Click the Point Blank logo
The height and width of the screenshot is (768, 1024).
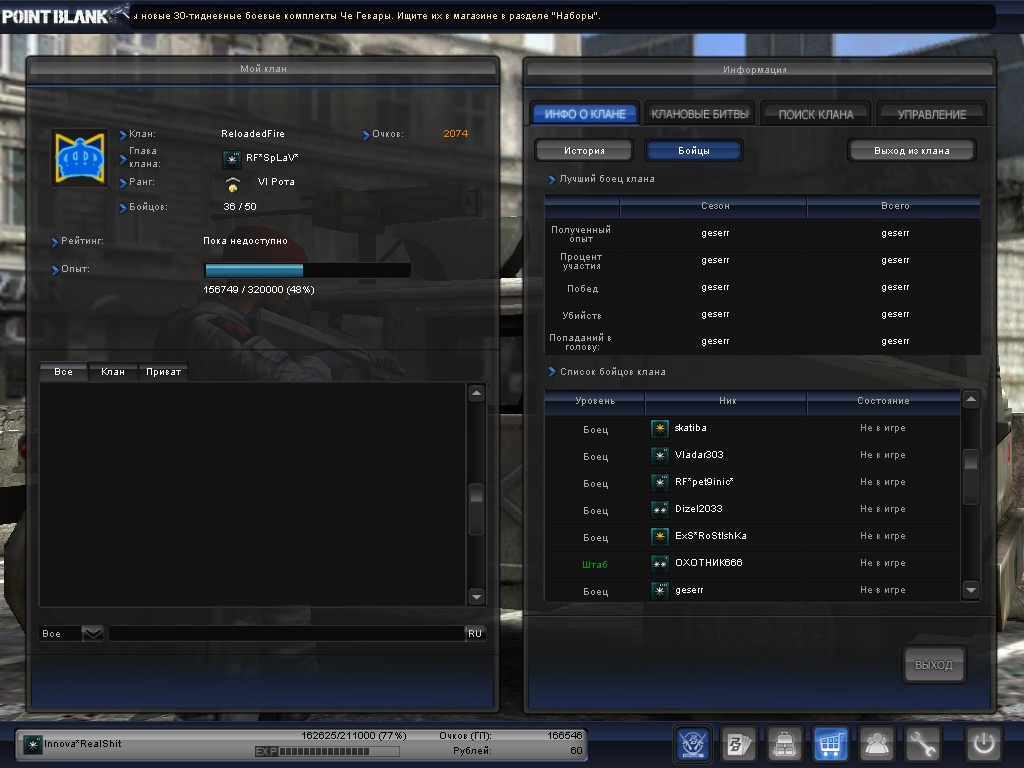(x=63, y=16)
